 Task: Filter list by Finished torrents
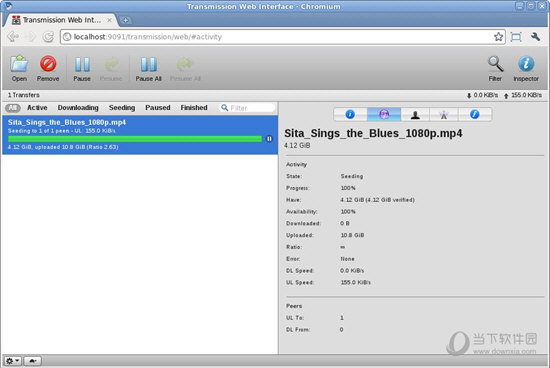tap(194, 108)
